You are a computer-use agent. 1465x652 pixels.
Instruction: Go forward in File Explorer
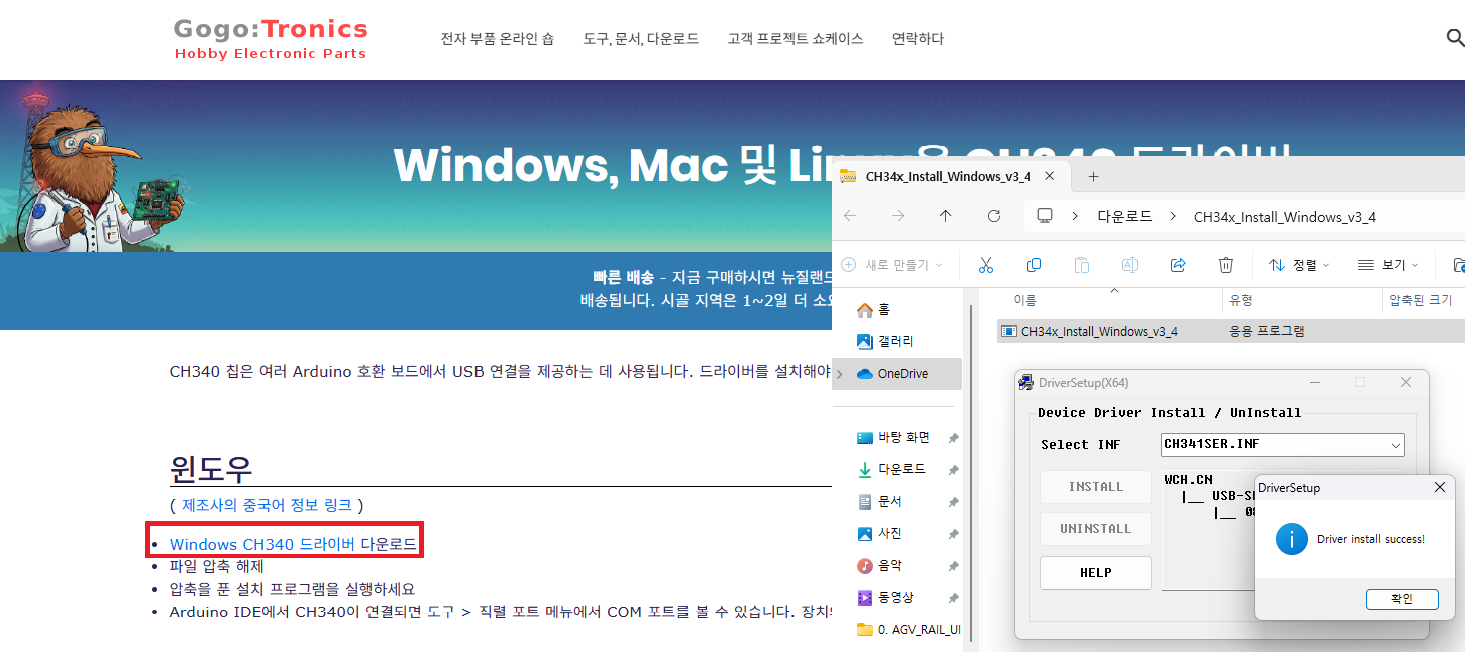[898, 216]
